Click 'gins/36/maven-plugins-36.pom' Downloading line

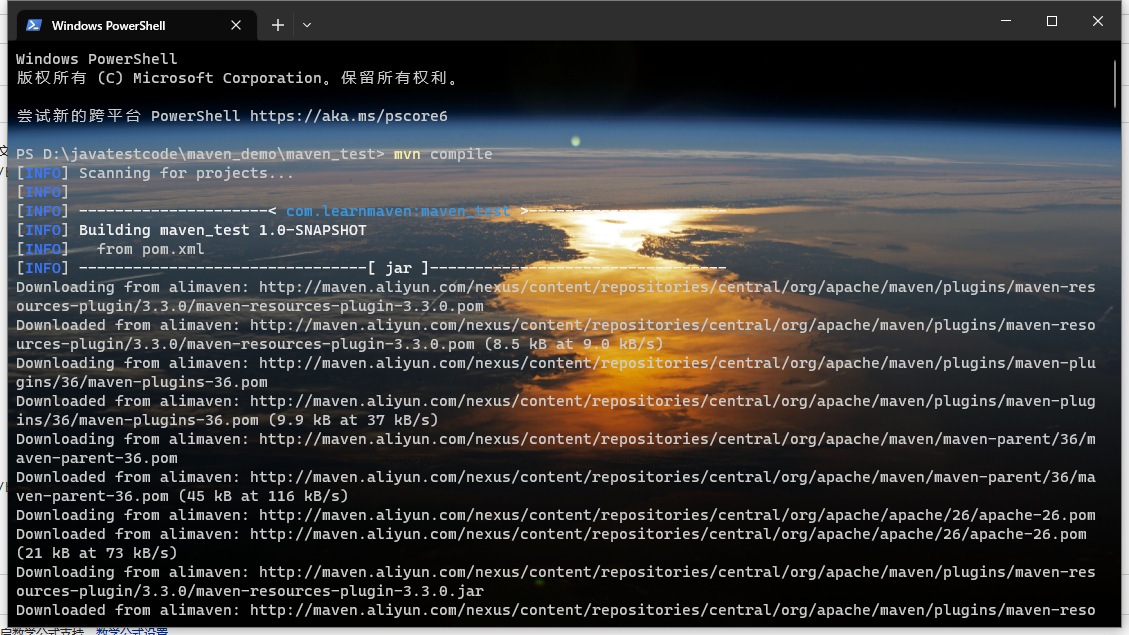pos(142,382)
